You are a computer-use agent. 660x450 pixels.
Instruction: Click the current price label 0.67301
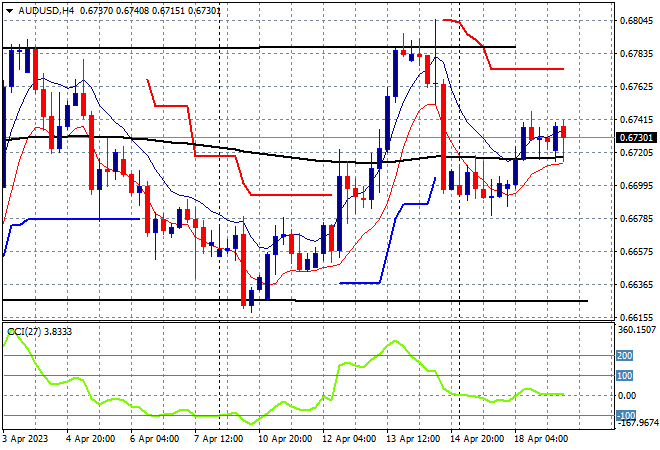coord(636,138)
